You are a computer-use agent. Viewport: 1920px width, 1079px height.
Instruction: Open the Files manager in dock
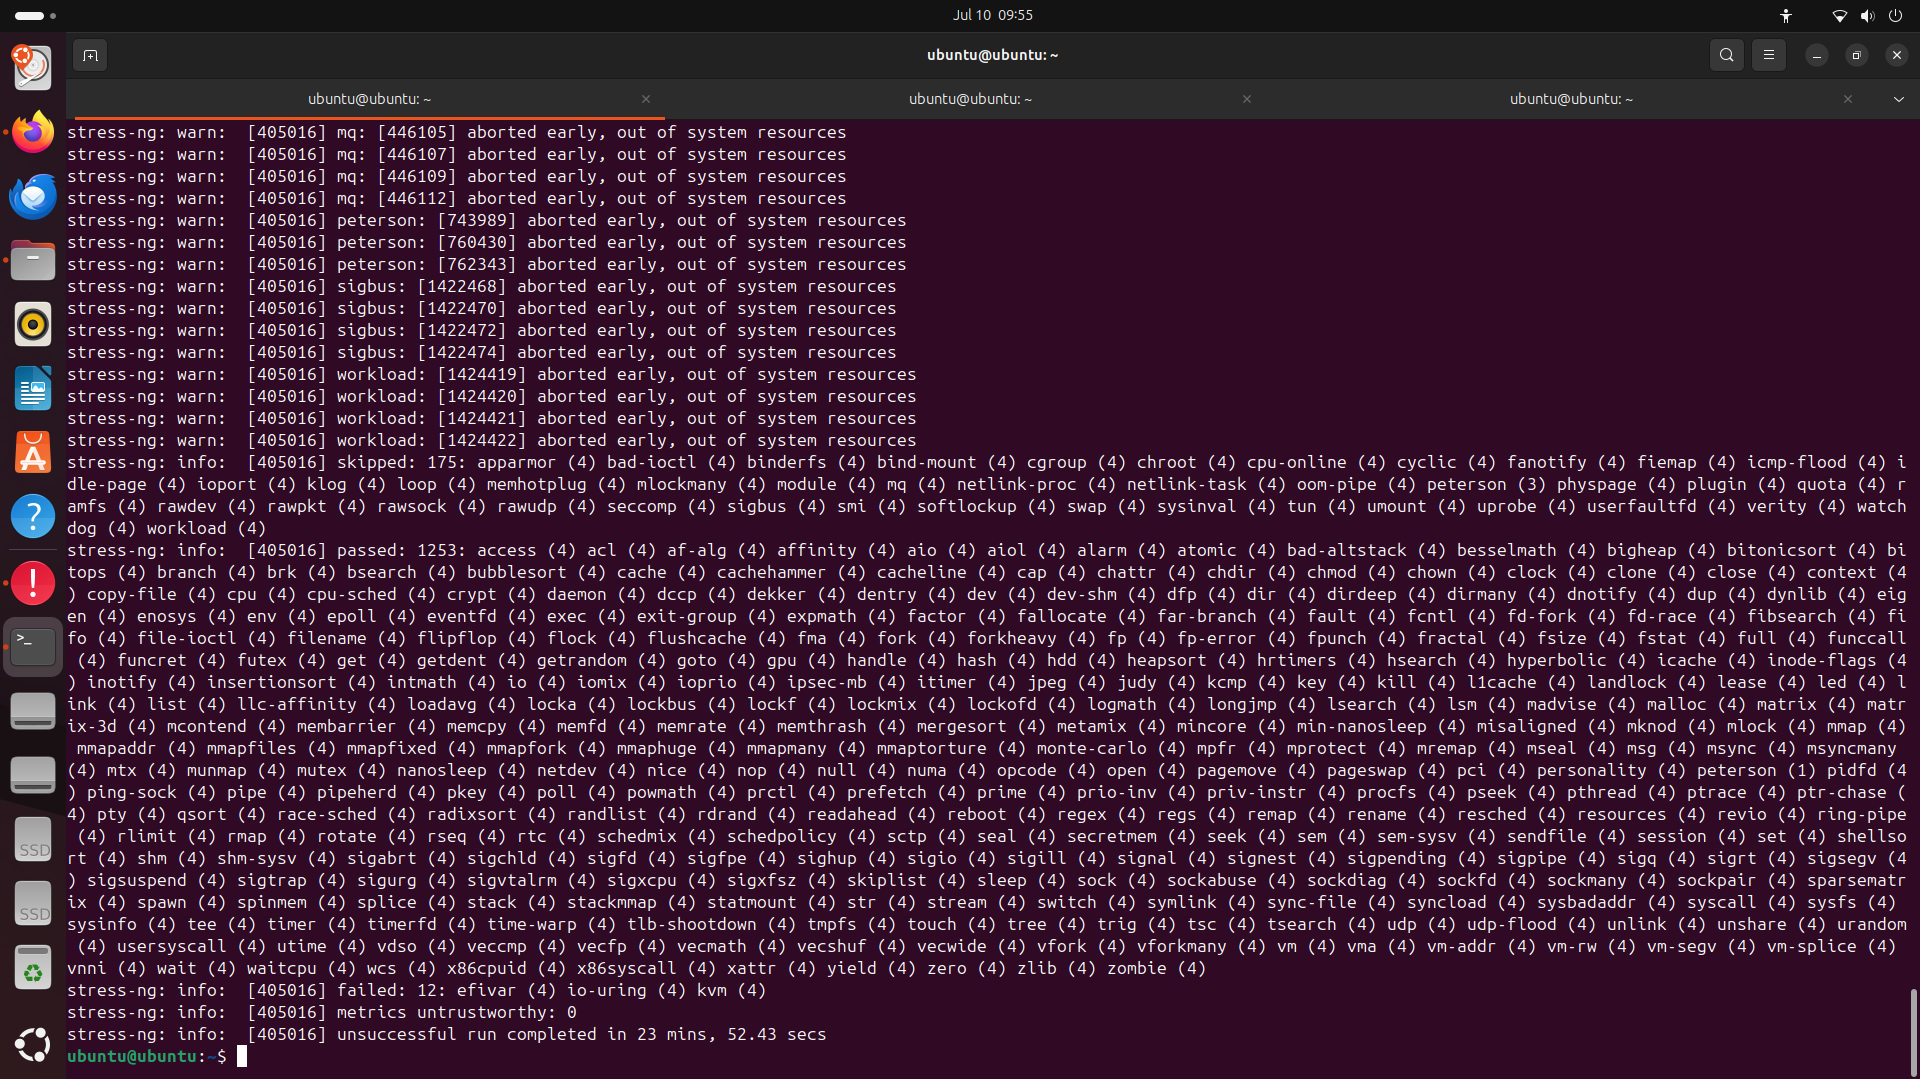pos(33,261)
